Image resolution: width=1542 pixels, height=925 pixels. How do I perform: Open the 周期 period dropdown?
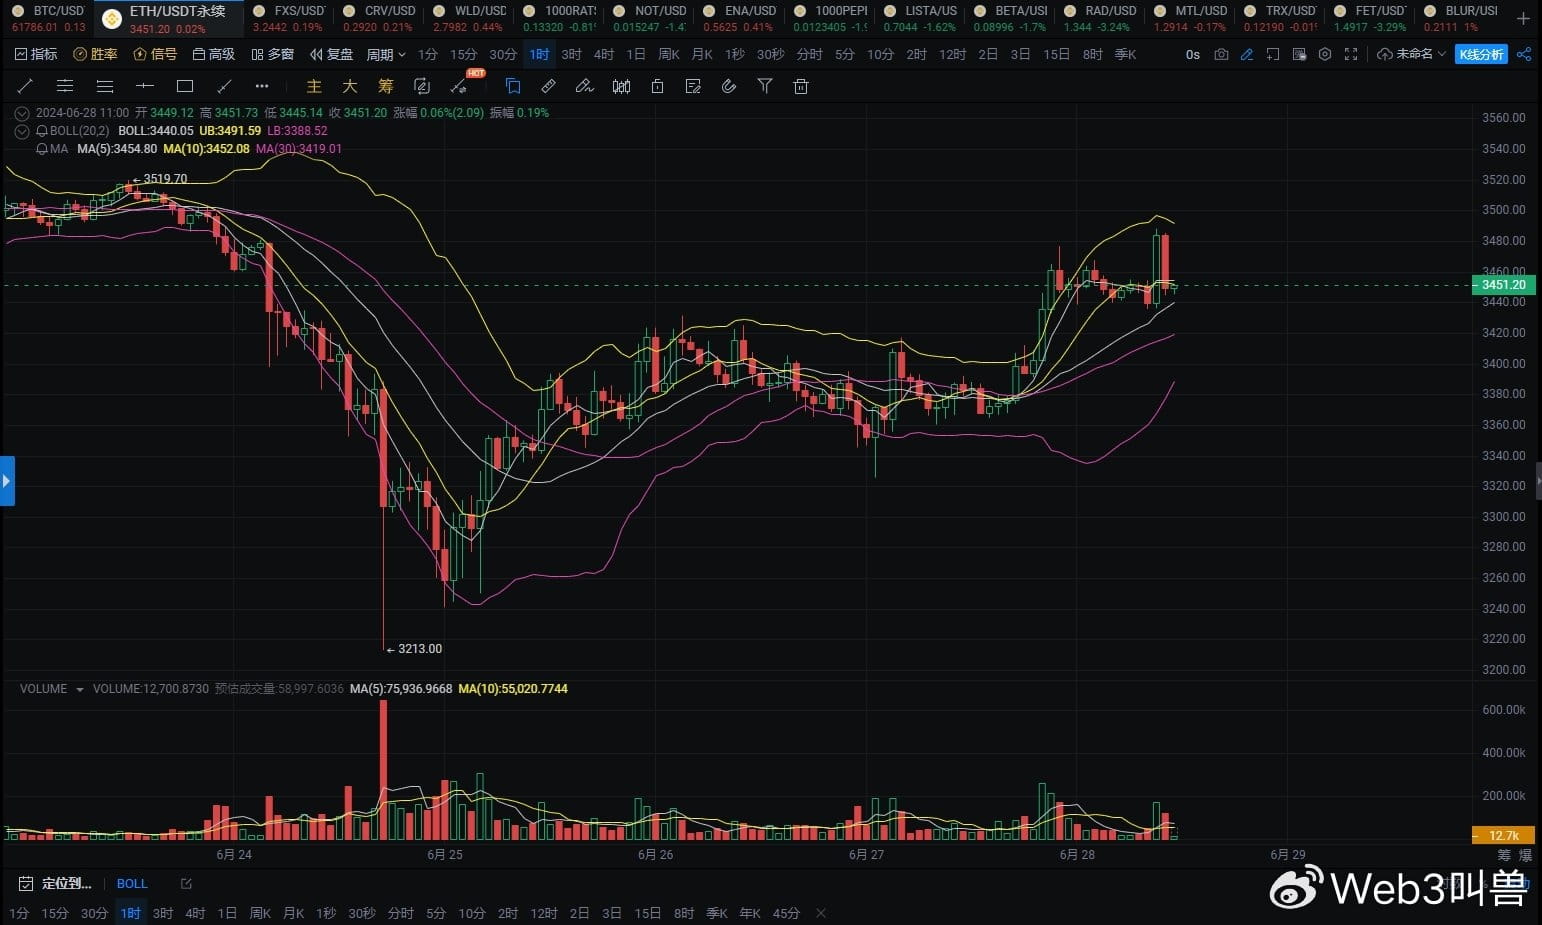click(x=386, y=54)
